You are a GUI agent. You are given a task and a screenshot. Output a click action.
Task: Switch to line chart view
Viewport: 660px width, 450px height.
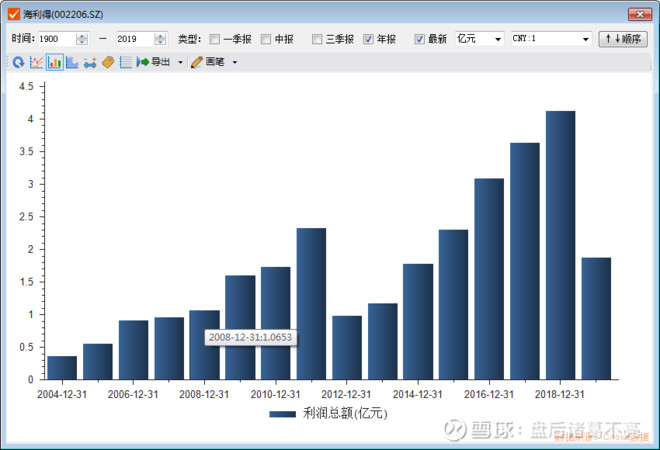click(36, 62)
